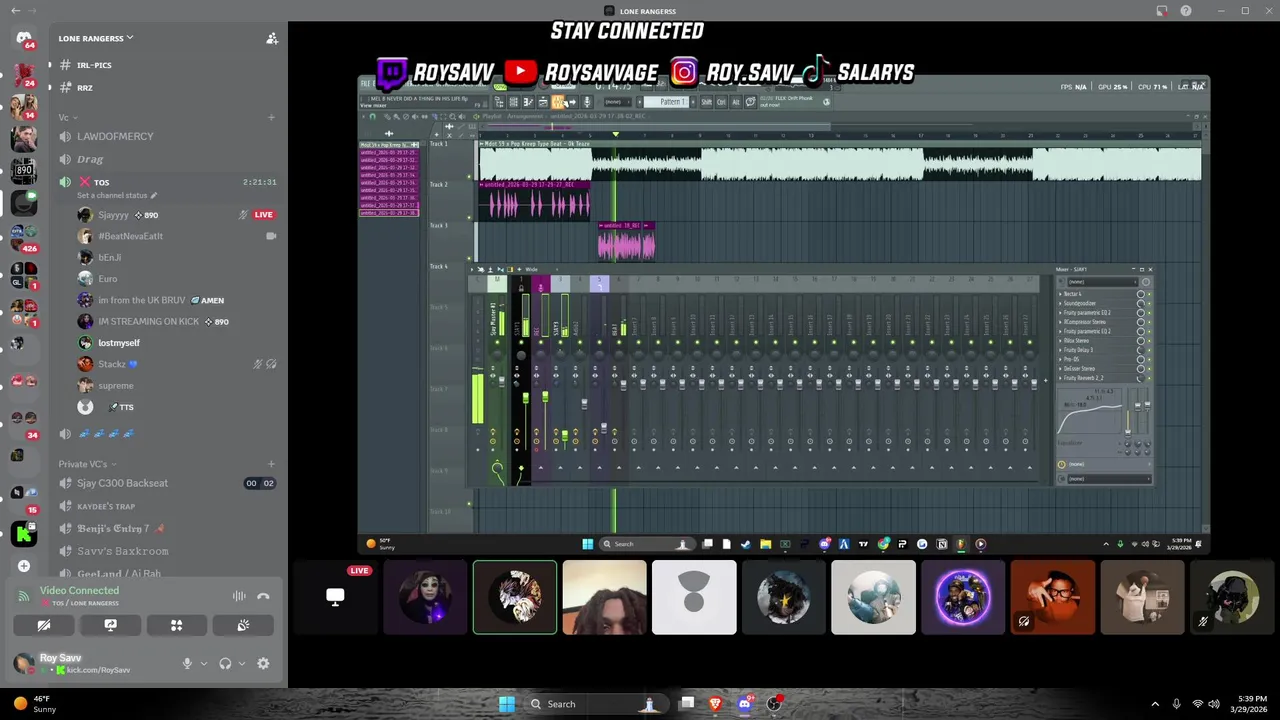Click the add a server plus icon
Image resolution: width=1280 pixels, height=720 pixels.
(24, 566)
